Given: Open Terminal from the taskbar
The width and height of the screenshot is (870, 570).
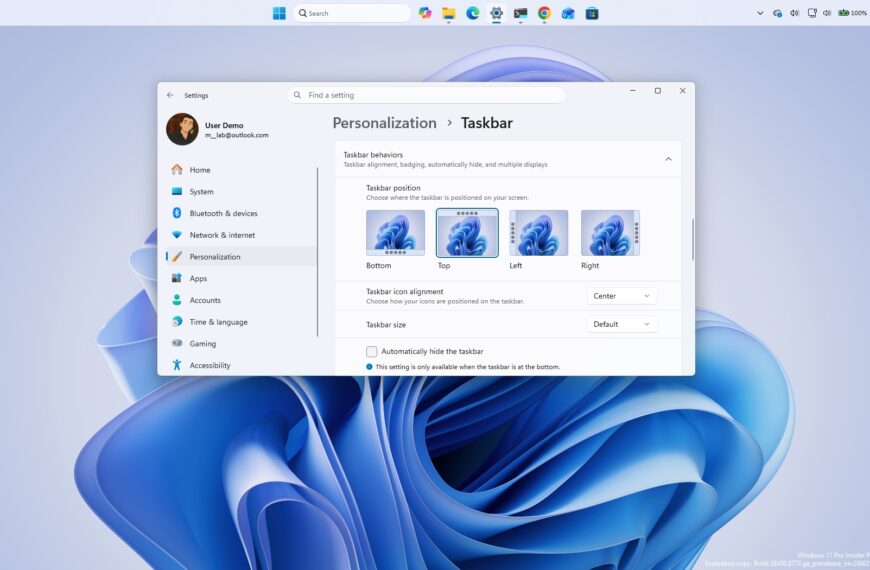Looking at the screenshot, I should coord(520,13).
